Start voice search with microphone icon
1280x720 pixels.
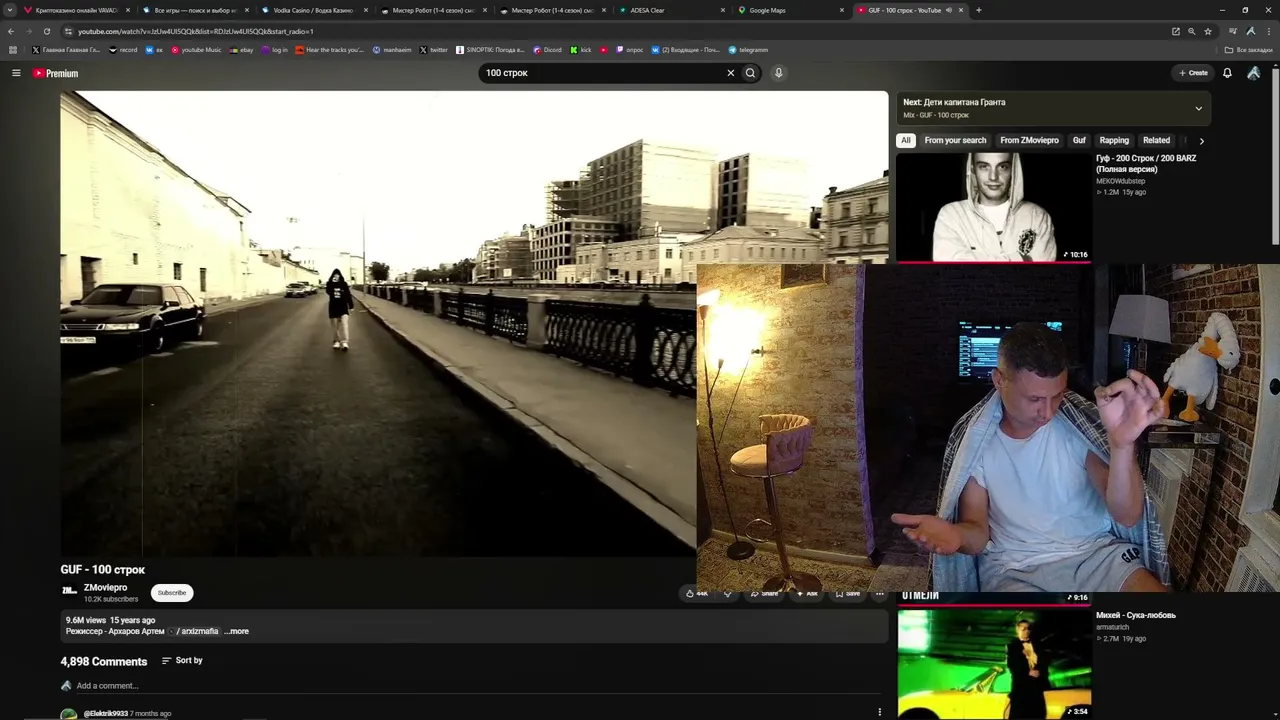click(x=778, y=73)
